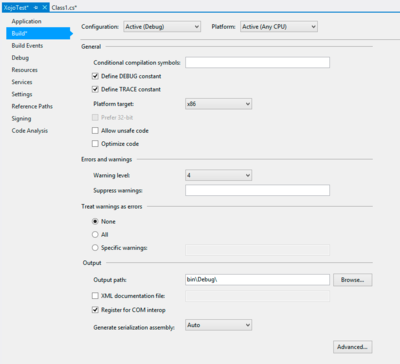
Task: Open the Resources page
Action: (x=24, y=70)
